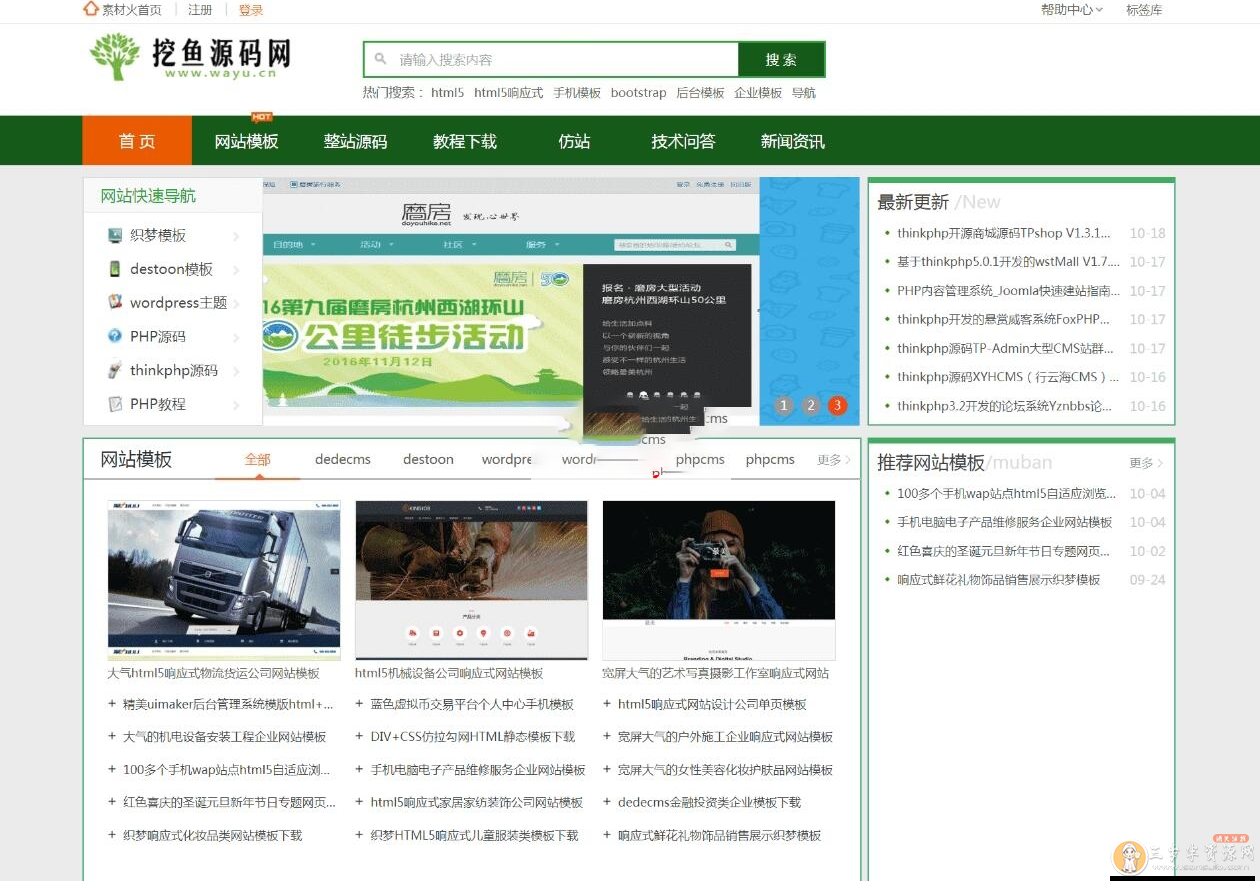Select the 织梦模板 monitor icon in quick navigation

tap(117, 234)
